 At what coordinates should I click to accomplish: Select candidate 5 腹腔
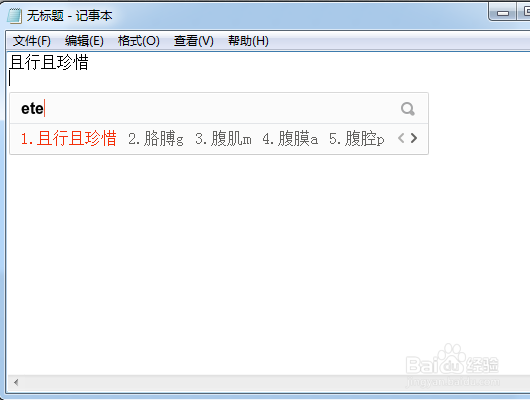(x=357, y=138)
